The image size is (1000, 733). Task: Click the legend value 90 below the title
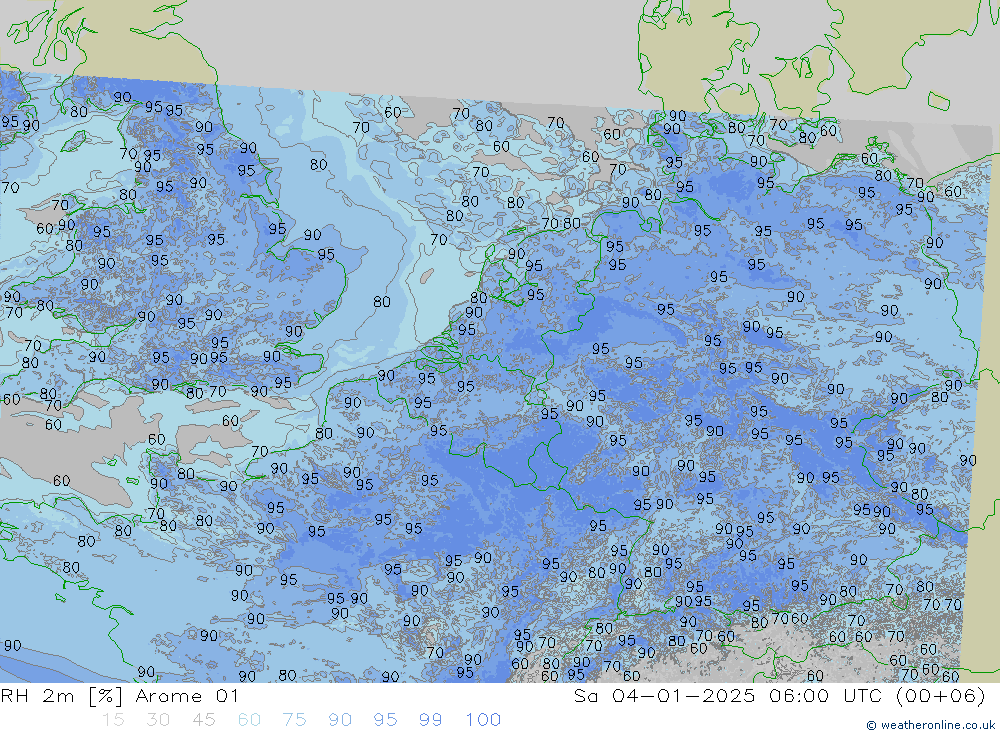tap(340, 720)
